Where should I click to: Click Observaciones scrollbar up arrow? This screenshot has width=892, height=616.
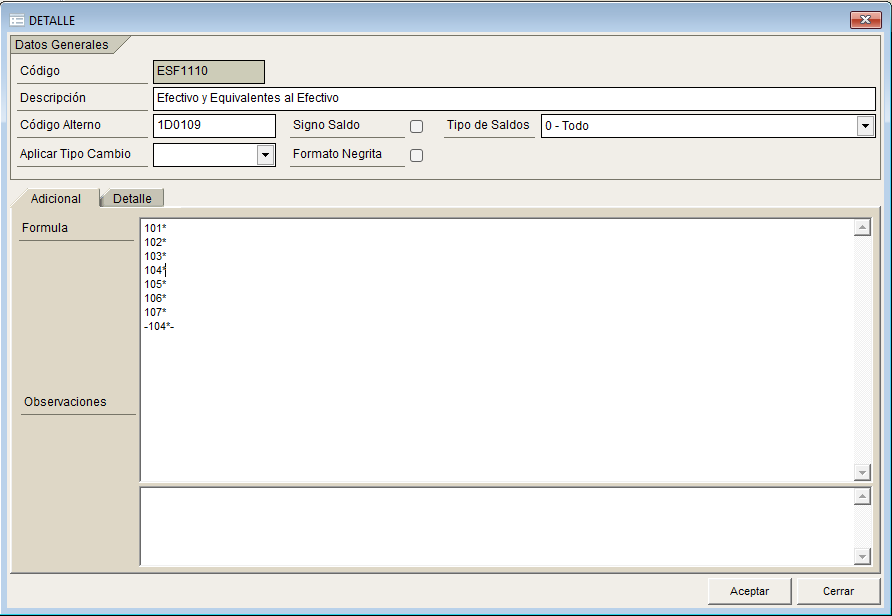coord(862,497)
